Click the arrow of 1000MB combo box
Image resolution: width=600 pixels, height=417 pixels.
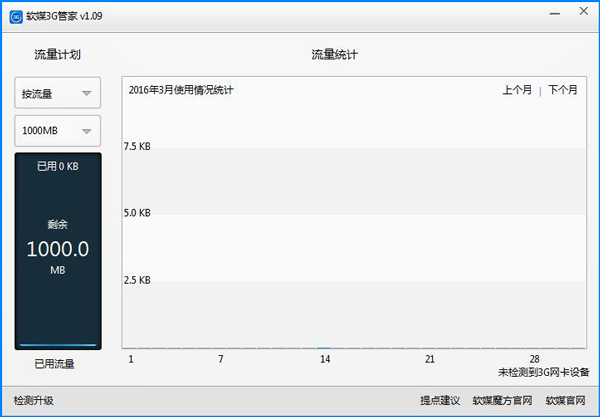pyautogui.click(x=87, y=131)
